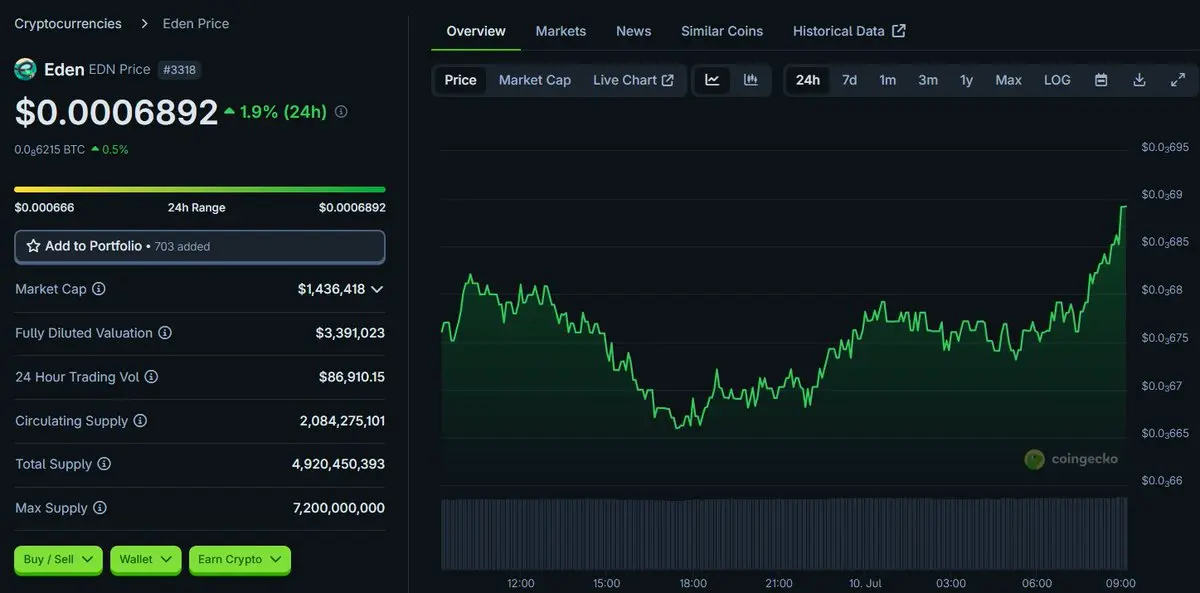Toggle LOG scale on chart
1200x593 pixels.
[x=1057, y=80]
